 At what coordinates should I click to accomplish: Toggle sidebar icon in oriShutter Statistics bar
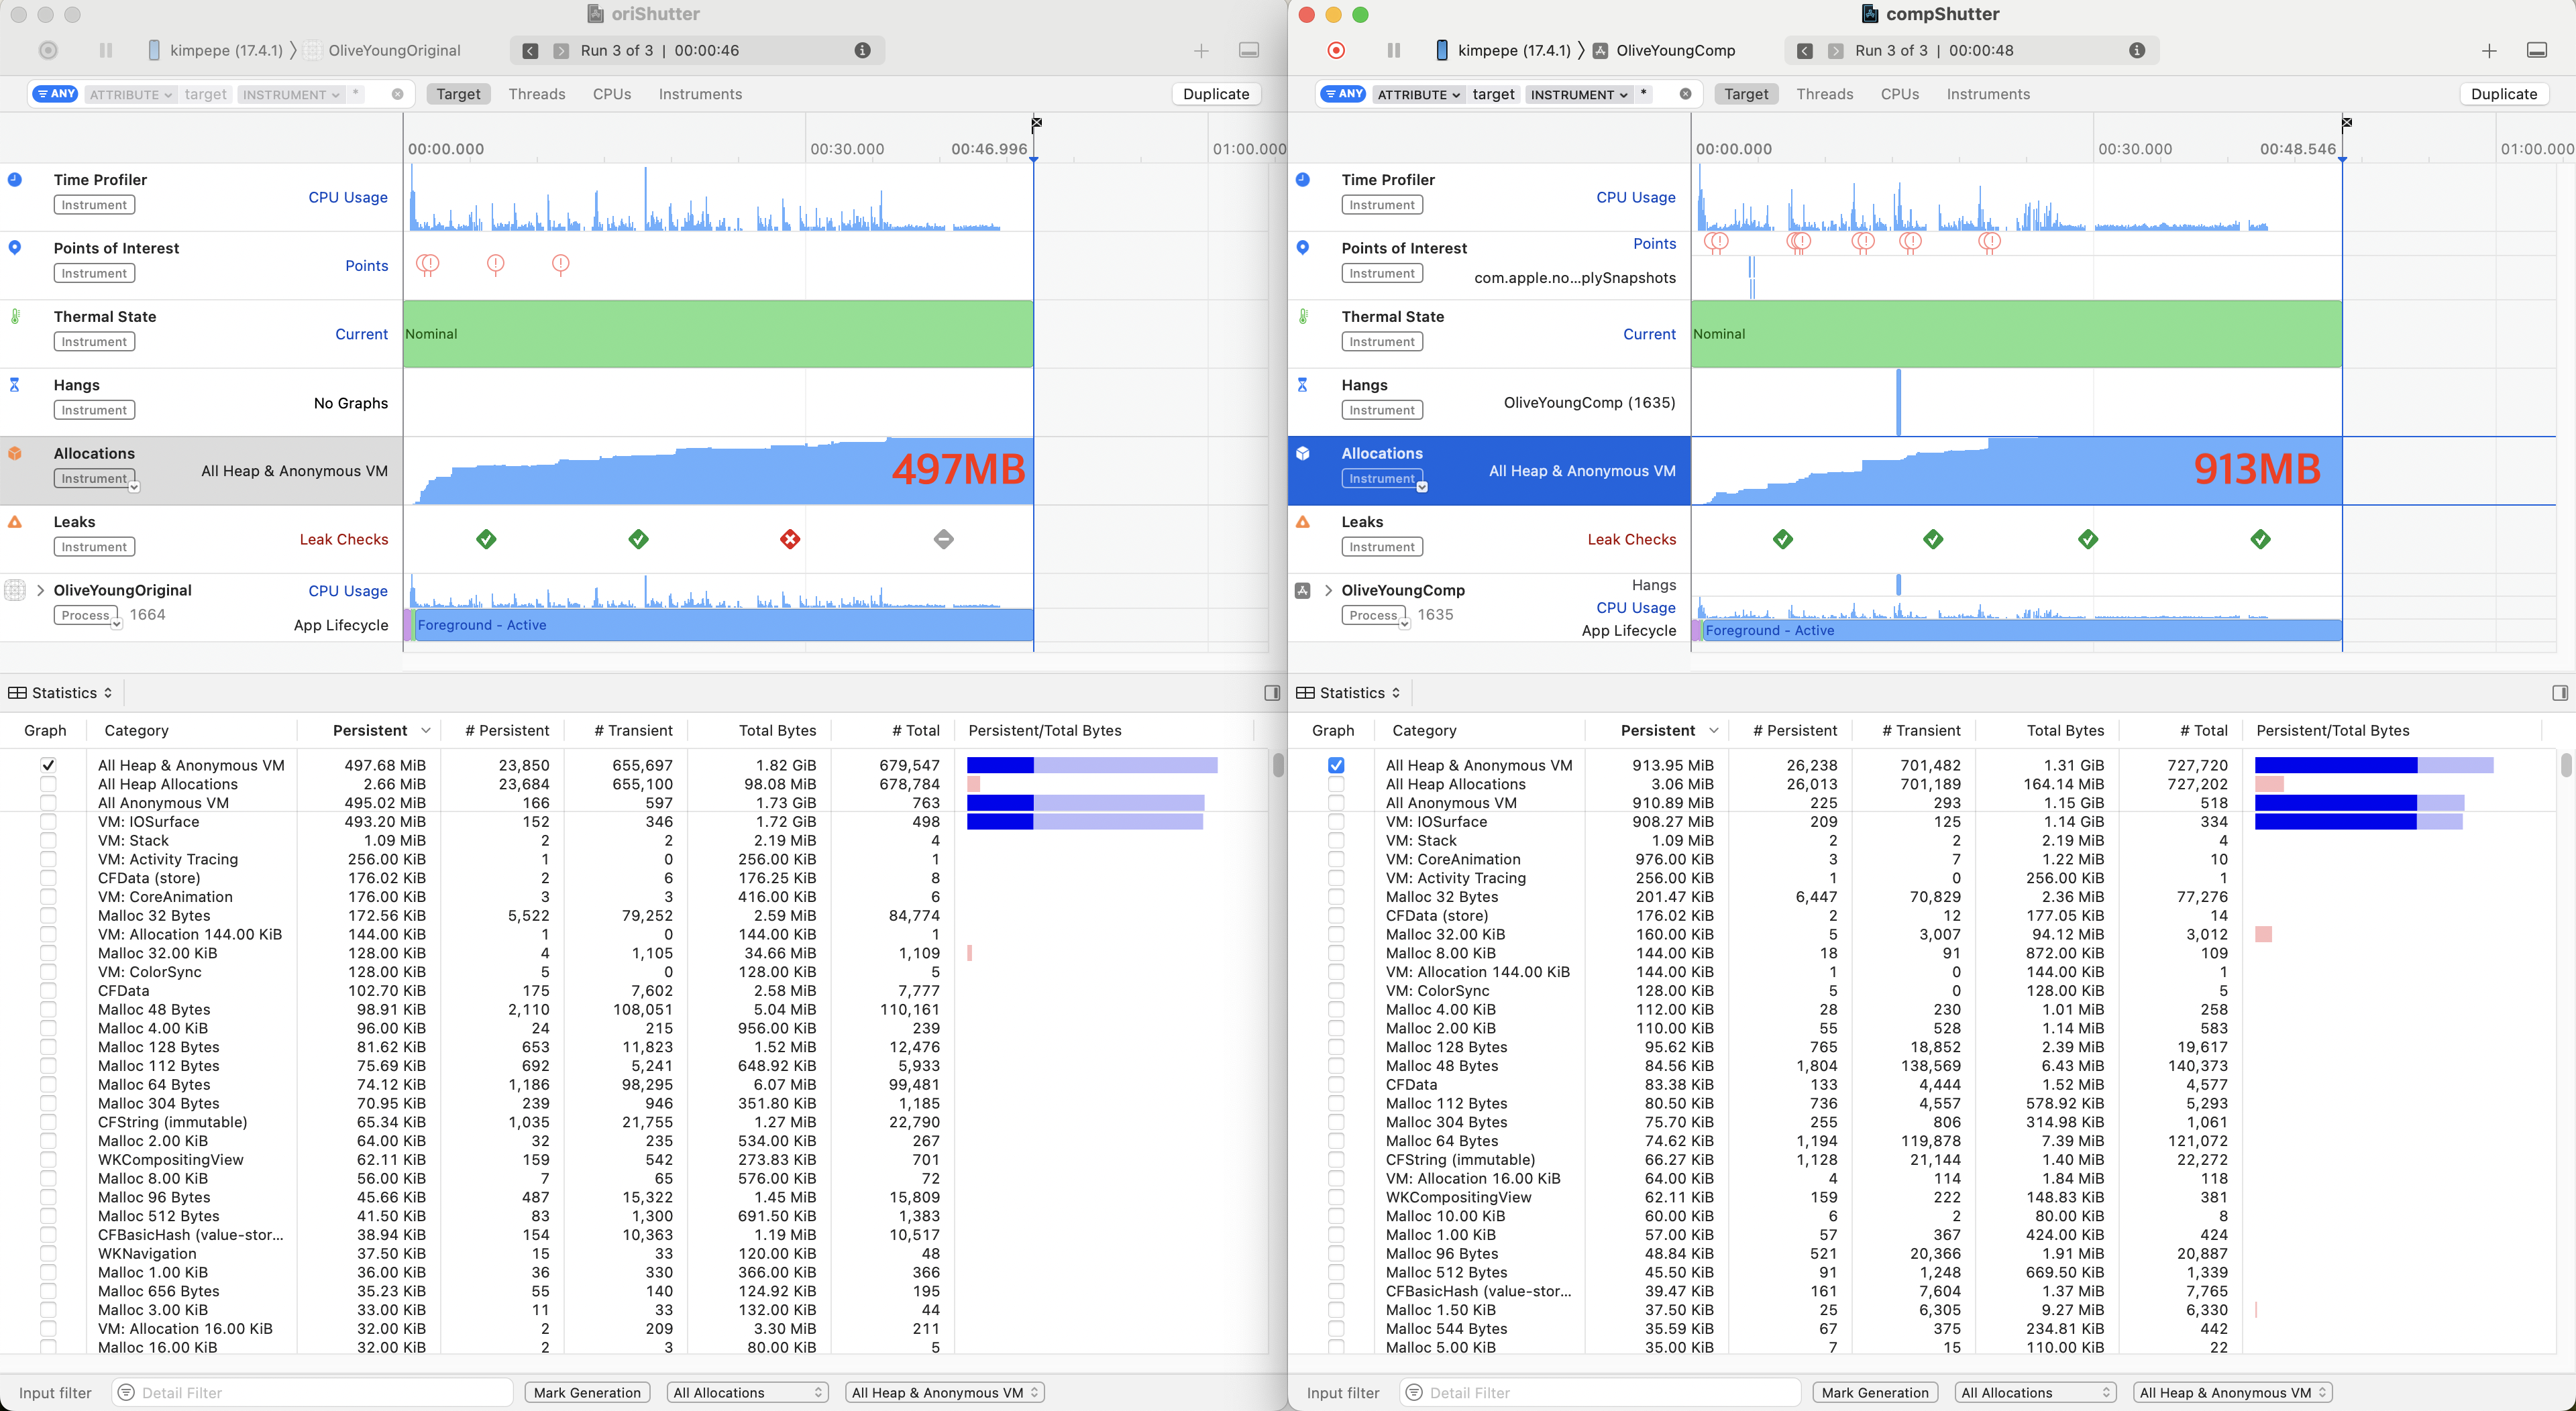point(1272,693)
